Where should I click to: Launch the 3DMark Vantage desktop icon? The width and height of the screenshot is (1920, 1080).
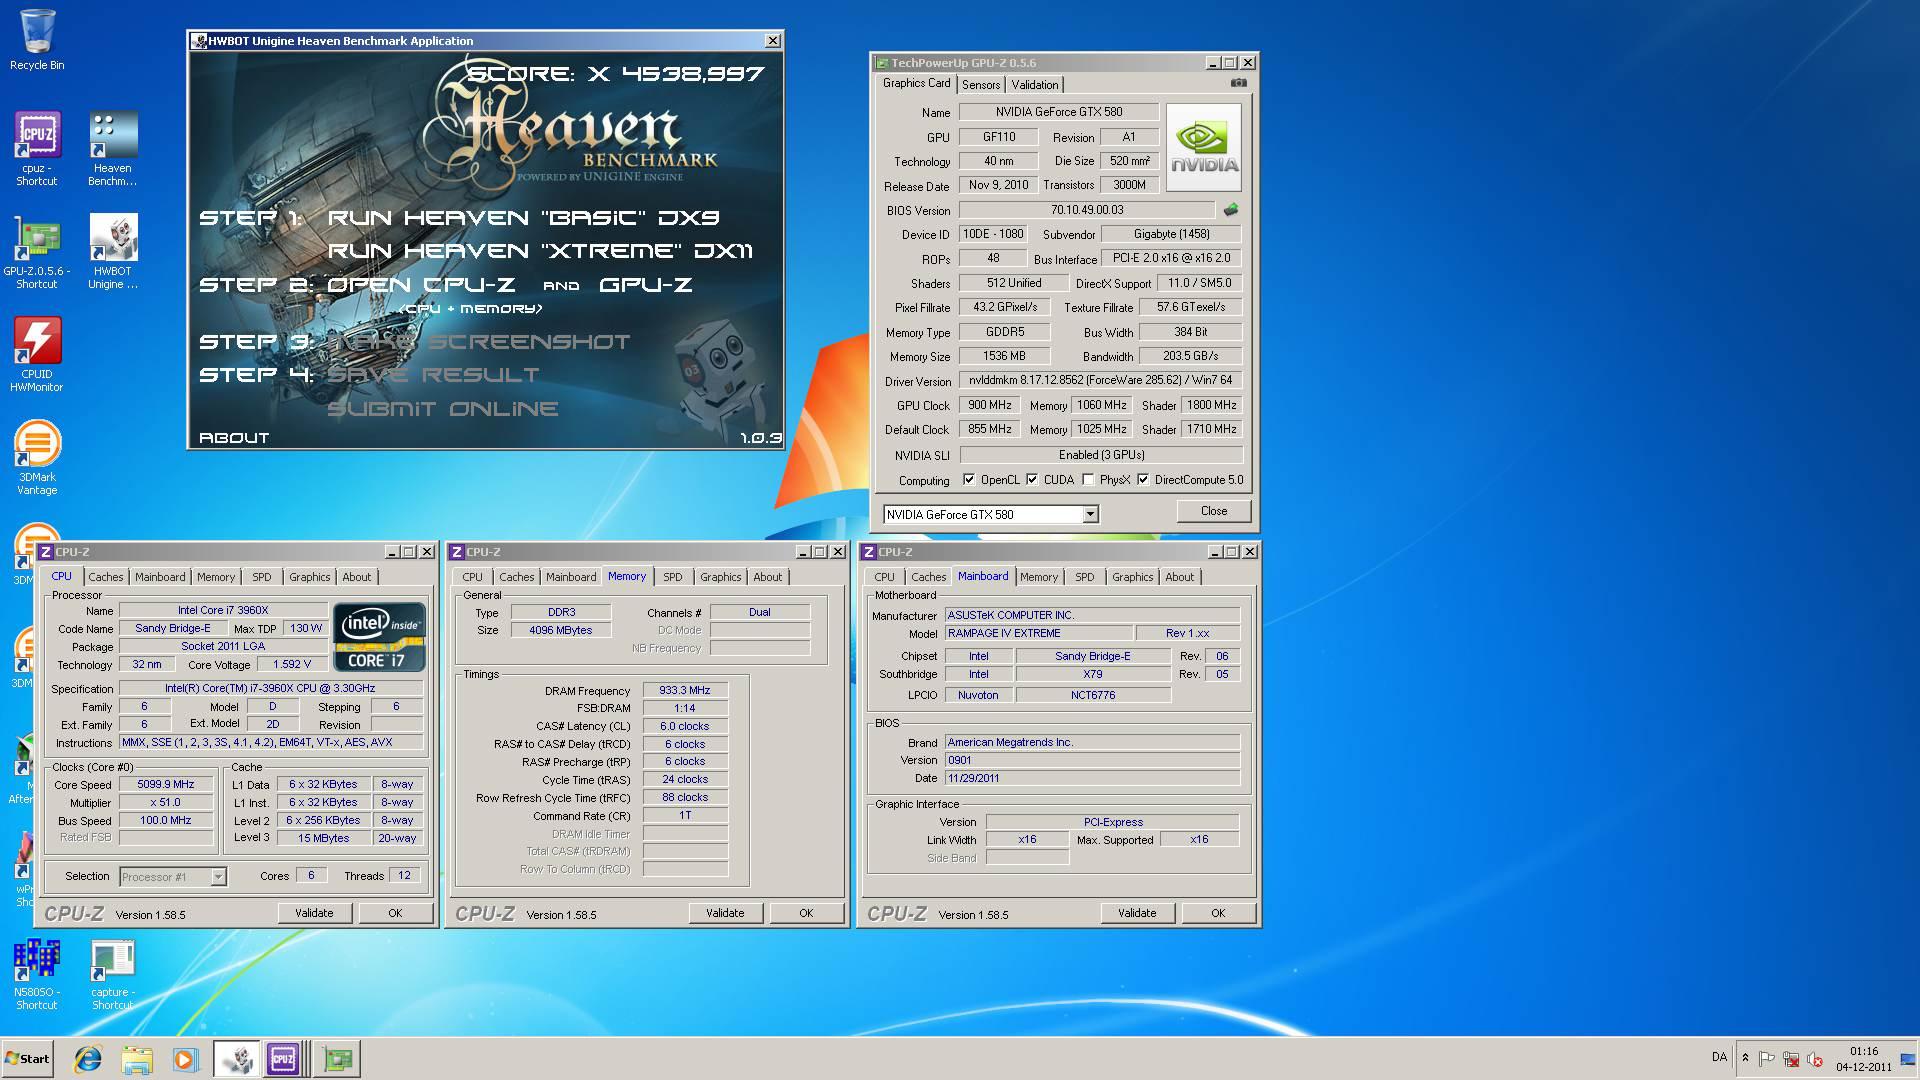[x=37, y=458]
